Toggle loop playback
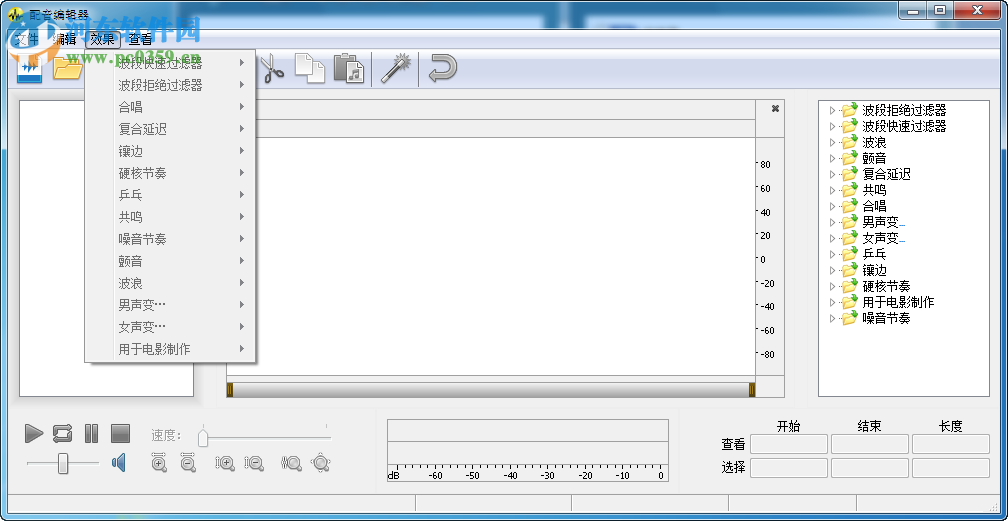 coord(62,434)
